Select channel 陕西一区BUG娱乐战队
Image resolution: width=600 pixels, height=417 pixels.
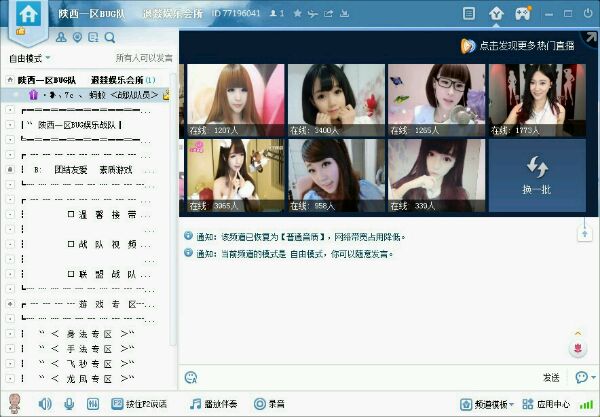click(x=77, y=125)
